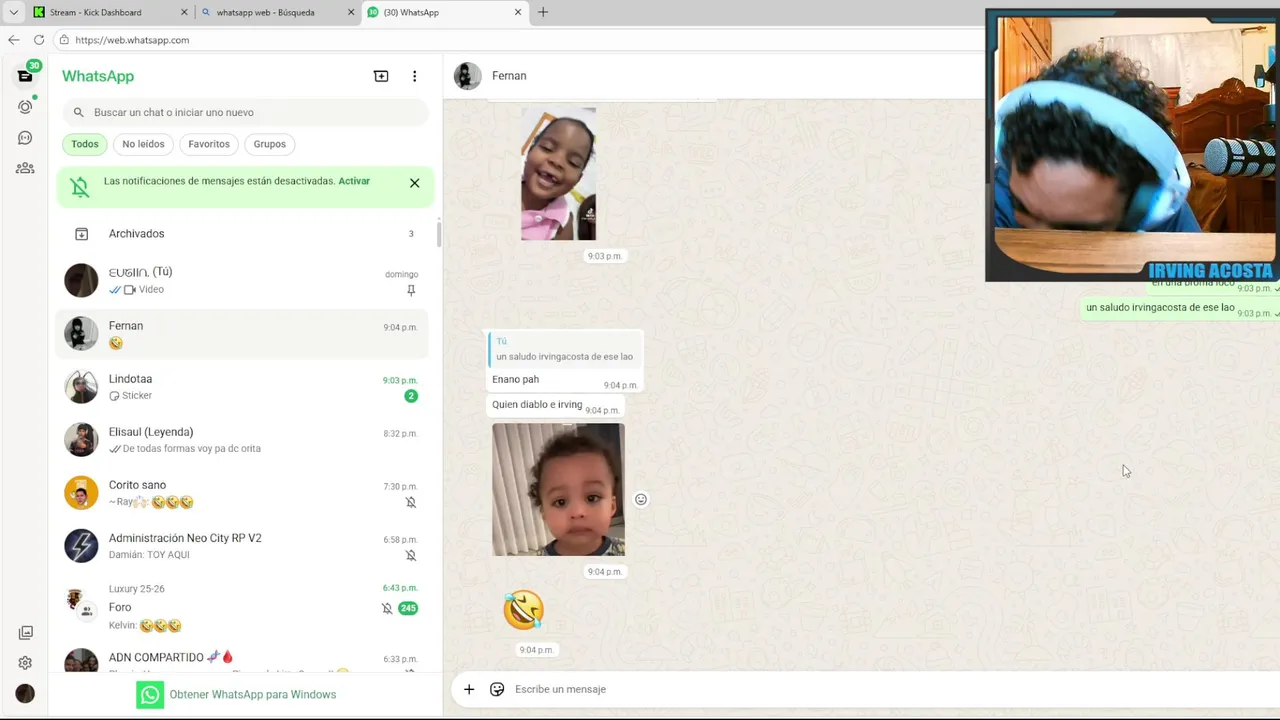The width and height of the screenshot is (1280, 720).
Task: Click the browser back arrow
Action: [x=13, y=40]
